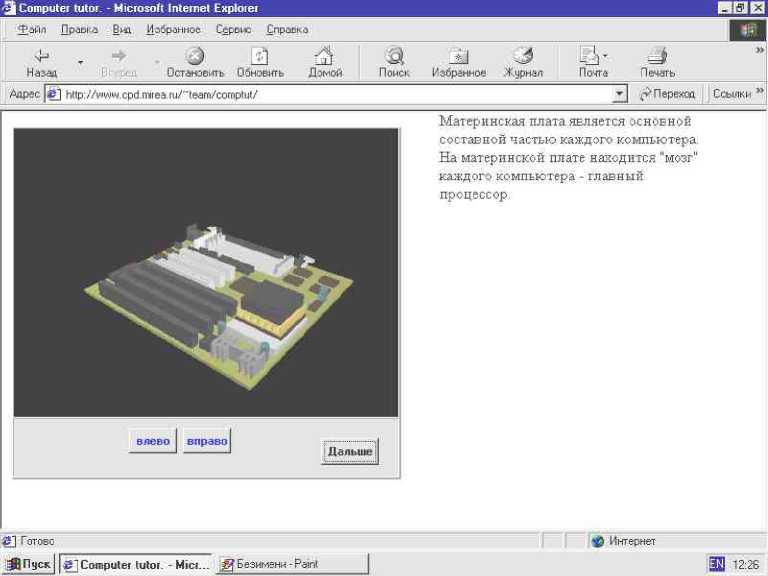This screenshot has height=576, width=768.
Task: Open the Избранное menu in menu bar
Action: click(x=173, y=30)
